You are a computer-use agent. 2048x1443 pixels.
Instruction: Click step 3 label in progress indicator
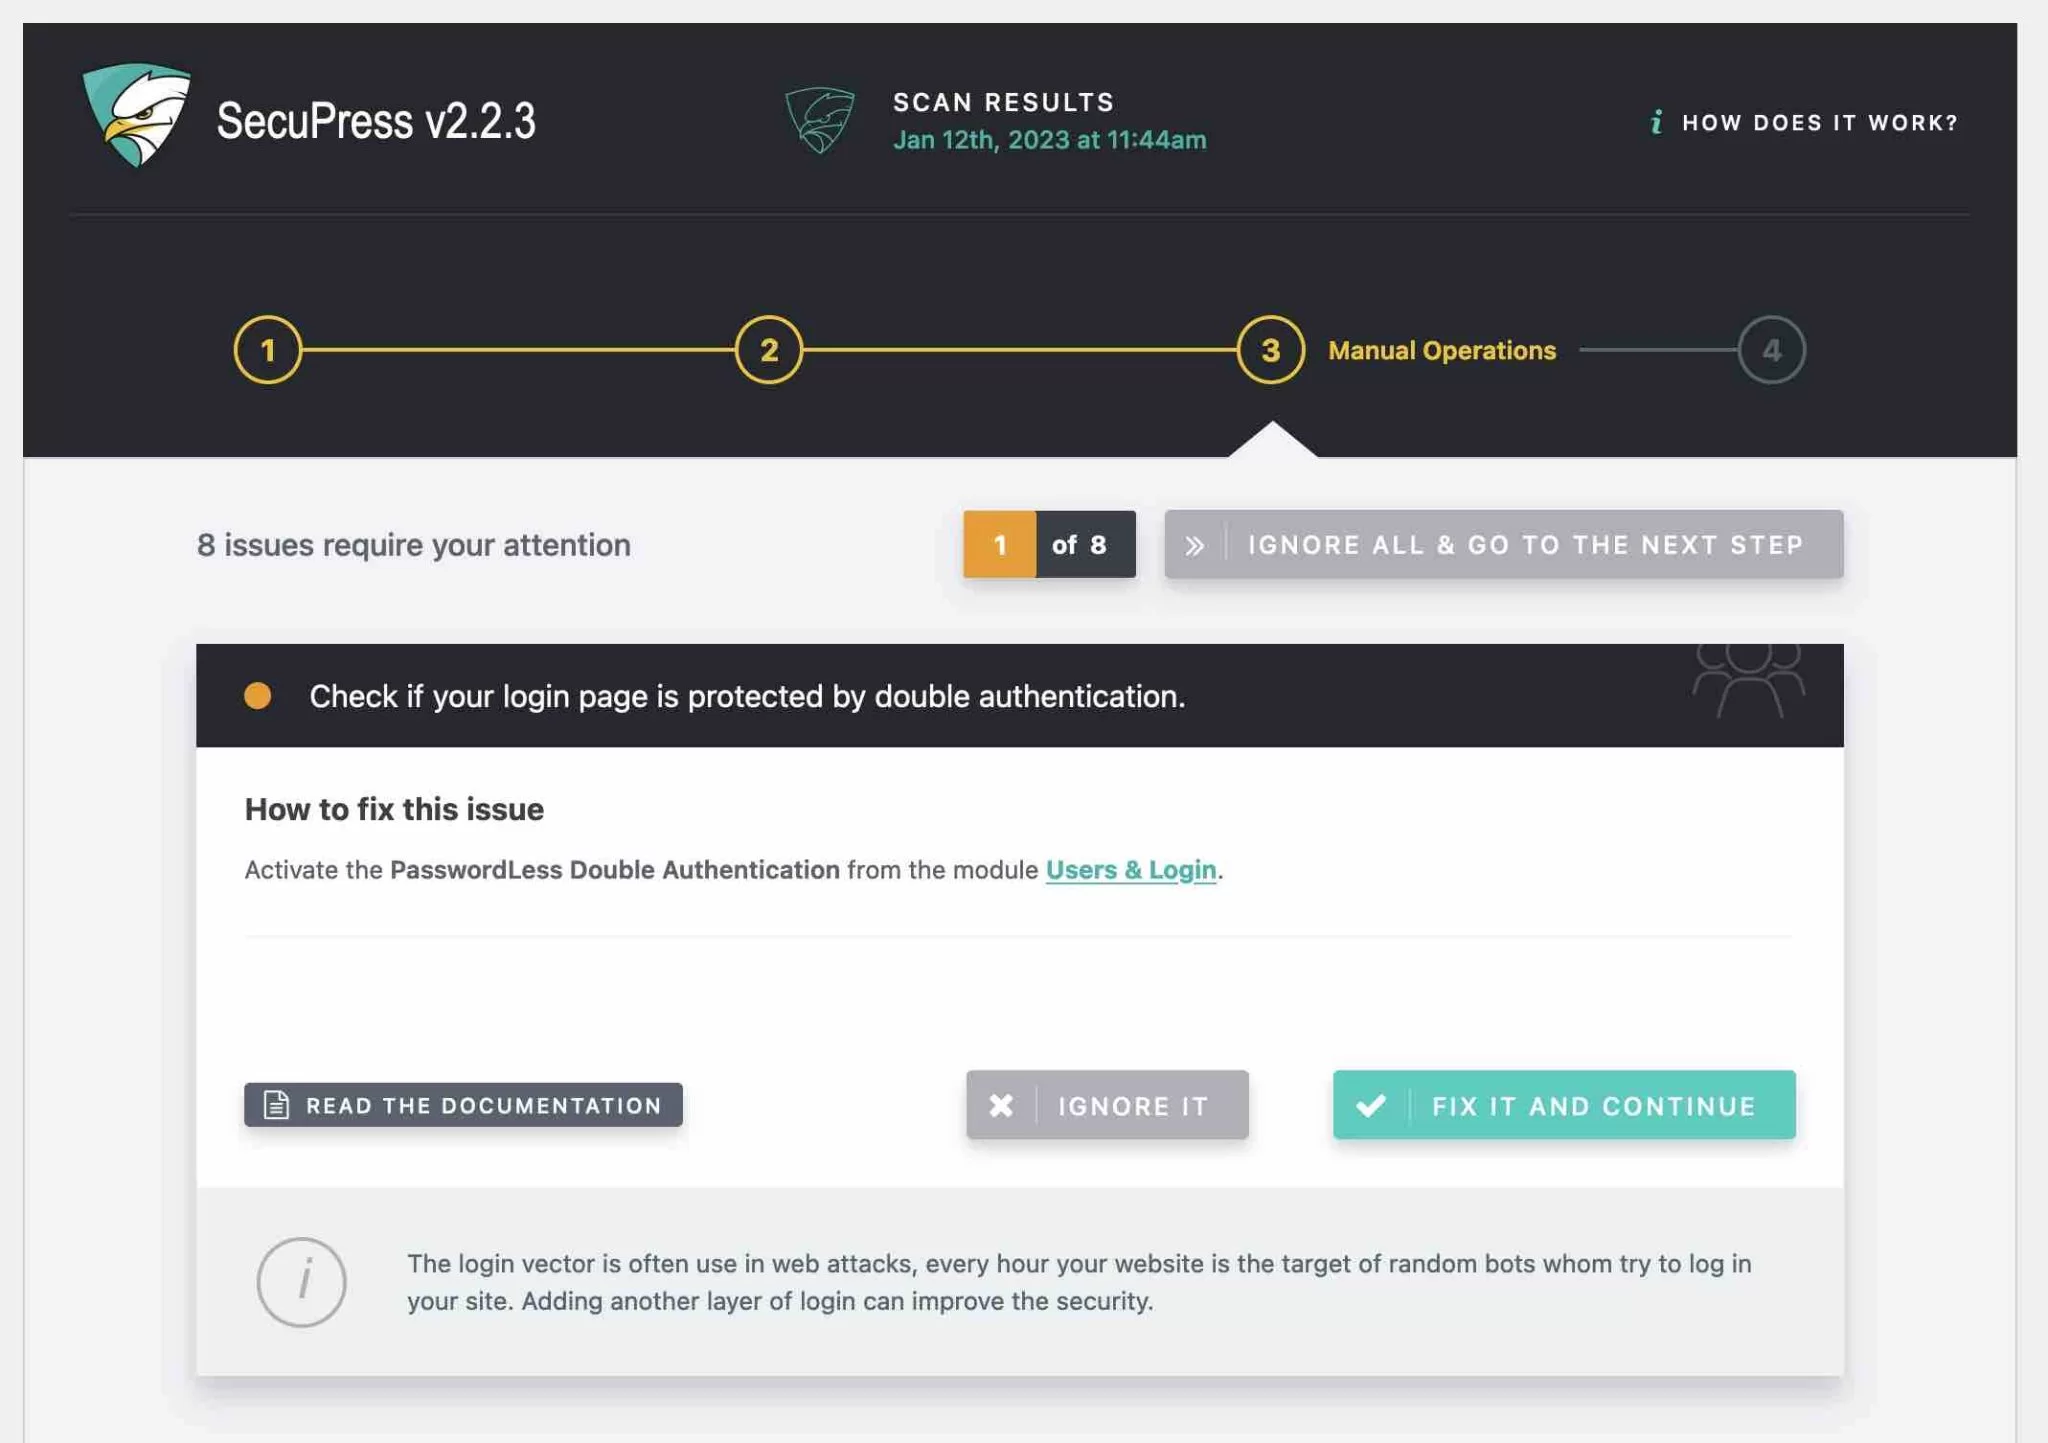[x=1439, y=348]
